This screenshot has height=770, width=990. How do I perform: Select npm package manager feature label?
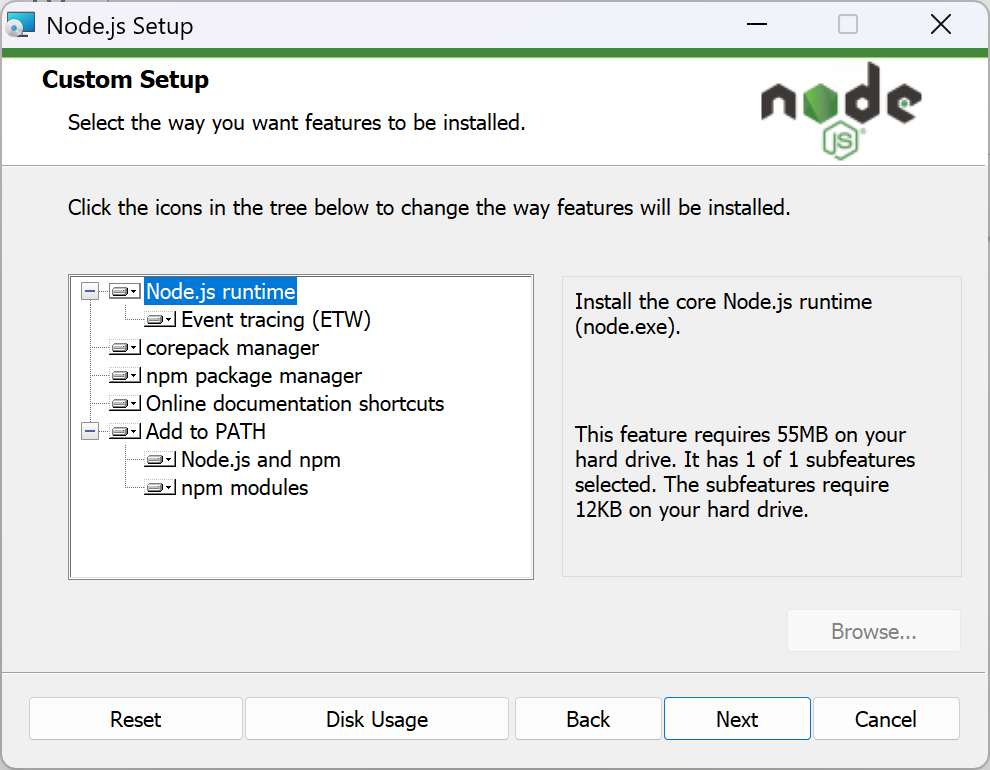254,376
